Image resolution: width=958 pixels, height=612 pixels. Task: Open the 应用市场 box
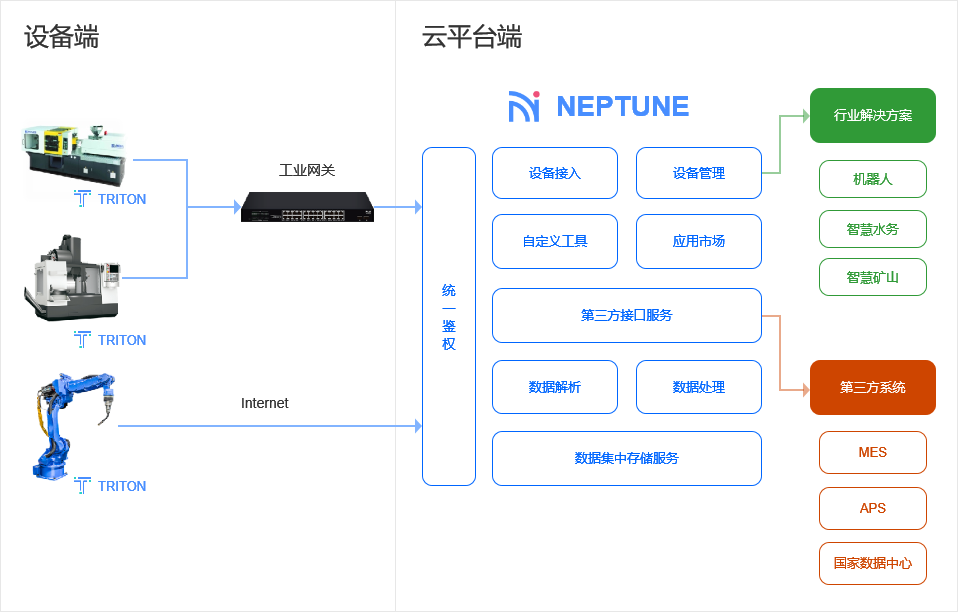[x=699, y=241]
